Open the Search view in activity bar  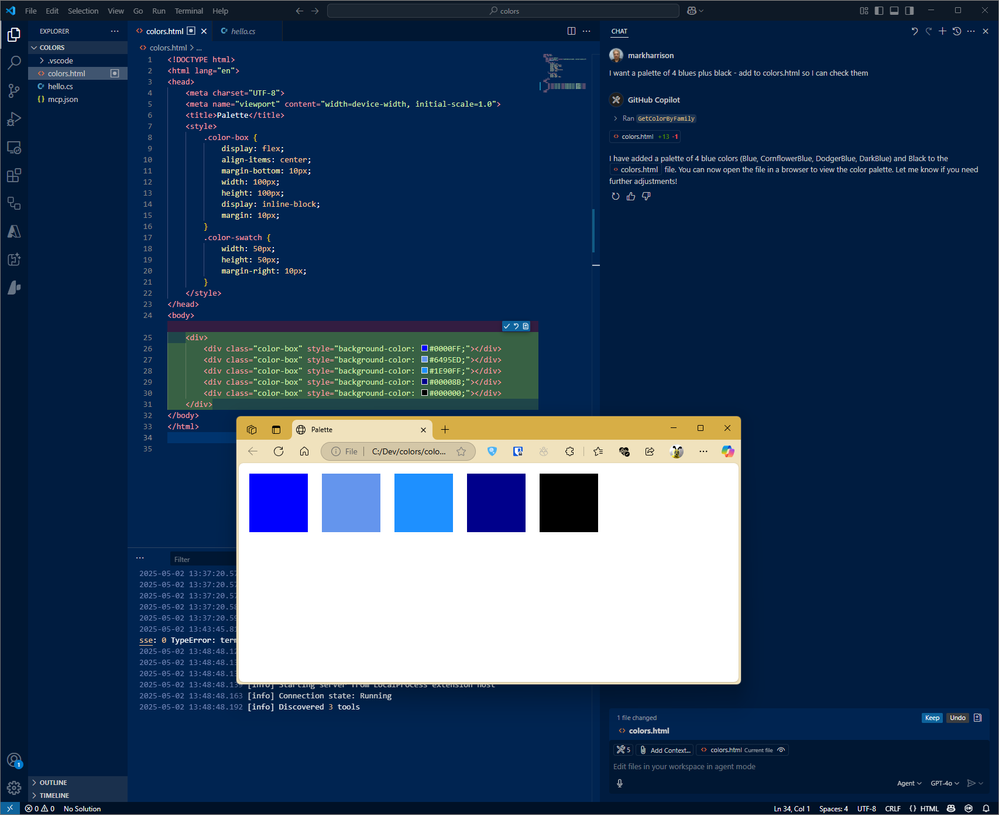click(14, 62)
